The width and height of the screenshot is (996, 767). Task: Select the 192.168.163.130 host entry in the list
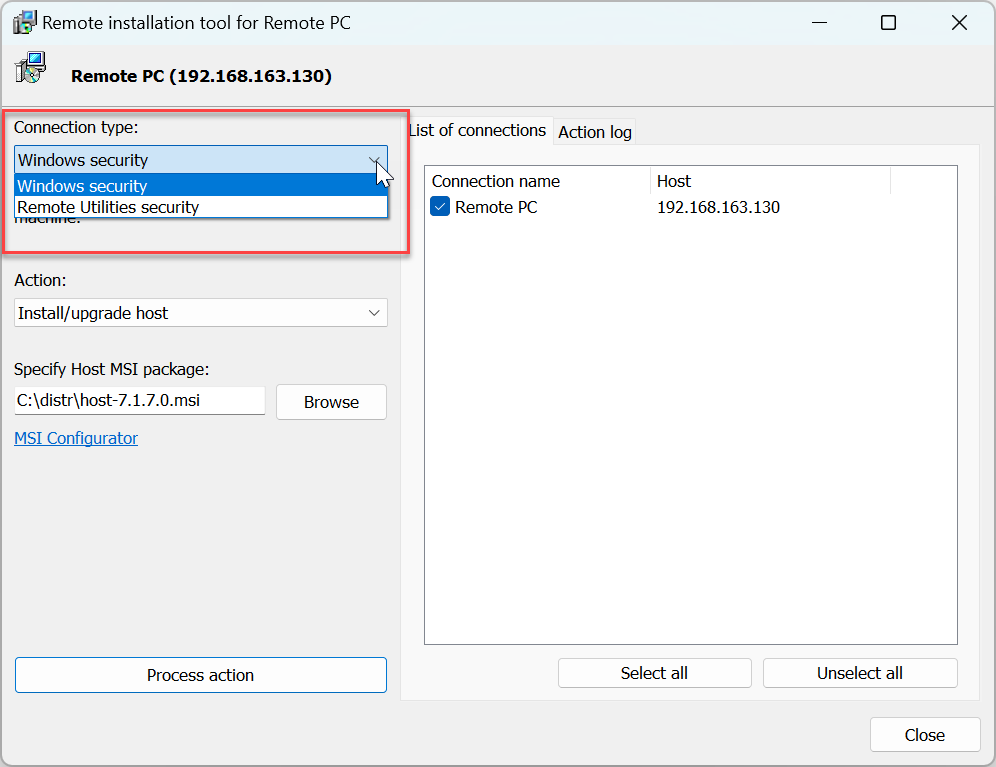click(x=718, y=207)
